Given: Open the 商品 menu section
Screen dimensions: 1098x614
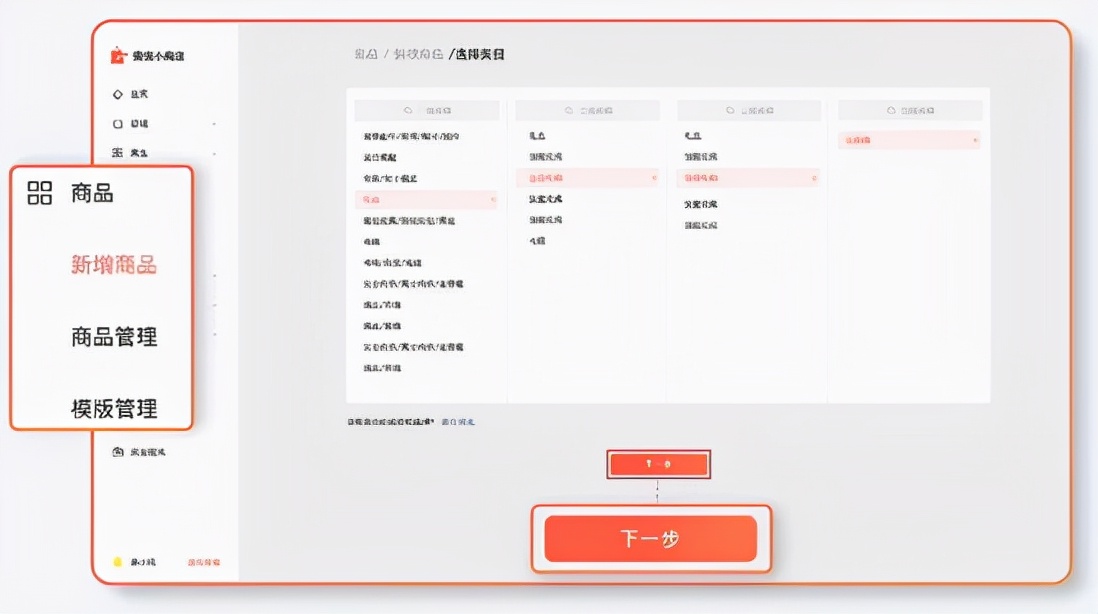Looking at the screenshot, I should [x=92, y=193].
